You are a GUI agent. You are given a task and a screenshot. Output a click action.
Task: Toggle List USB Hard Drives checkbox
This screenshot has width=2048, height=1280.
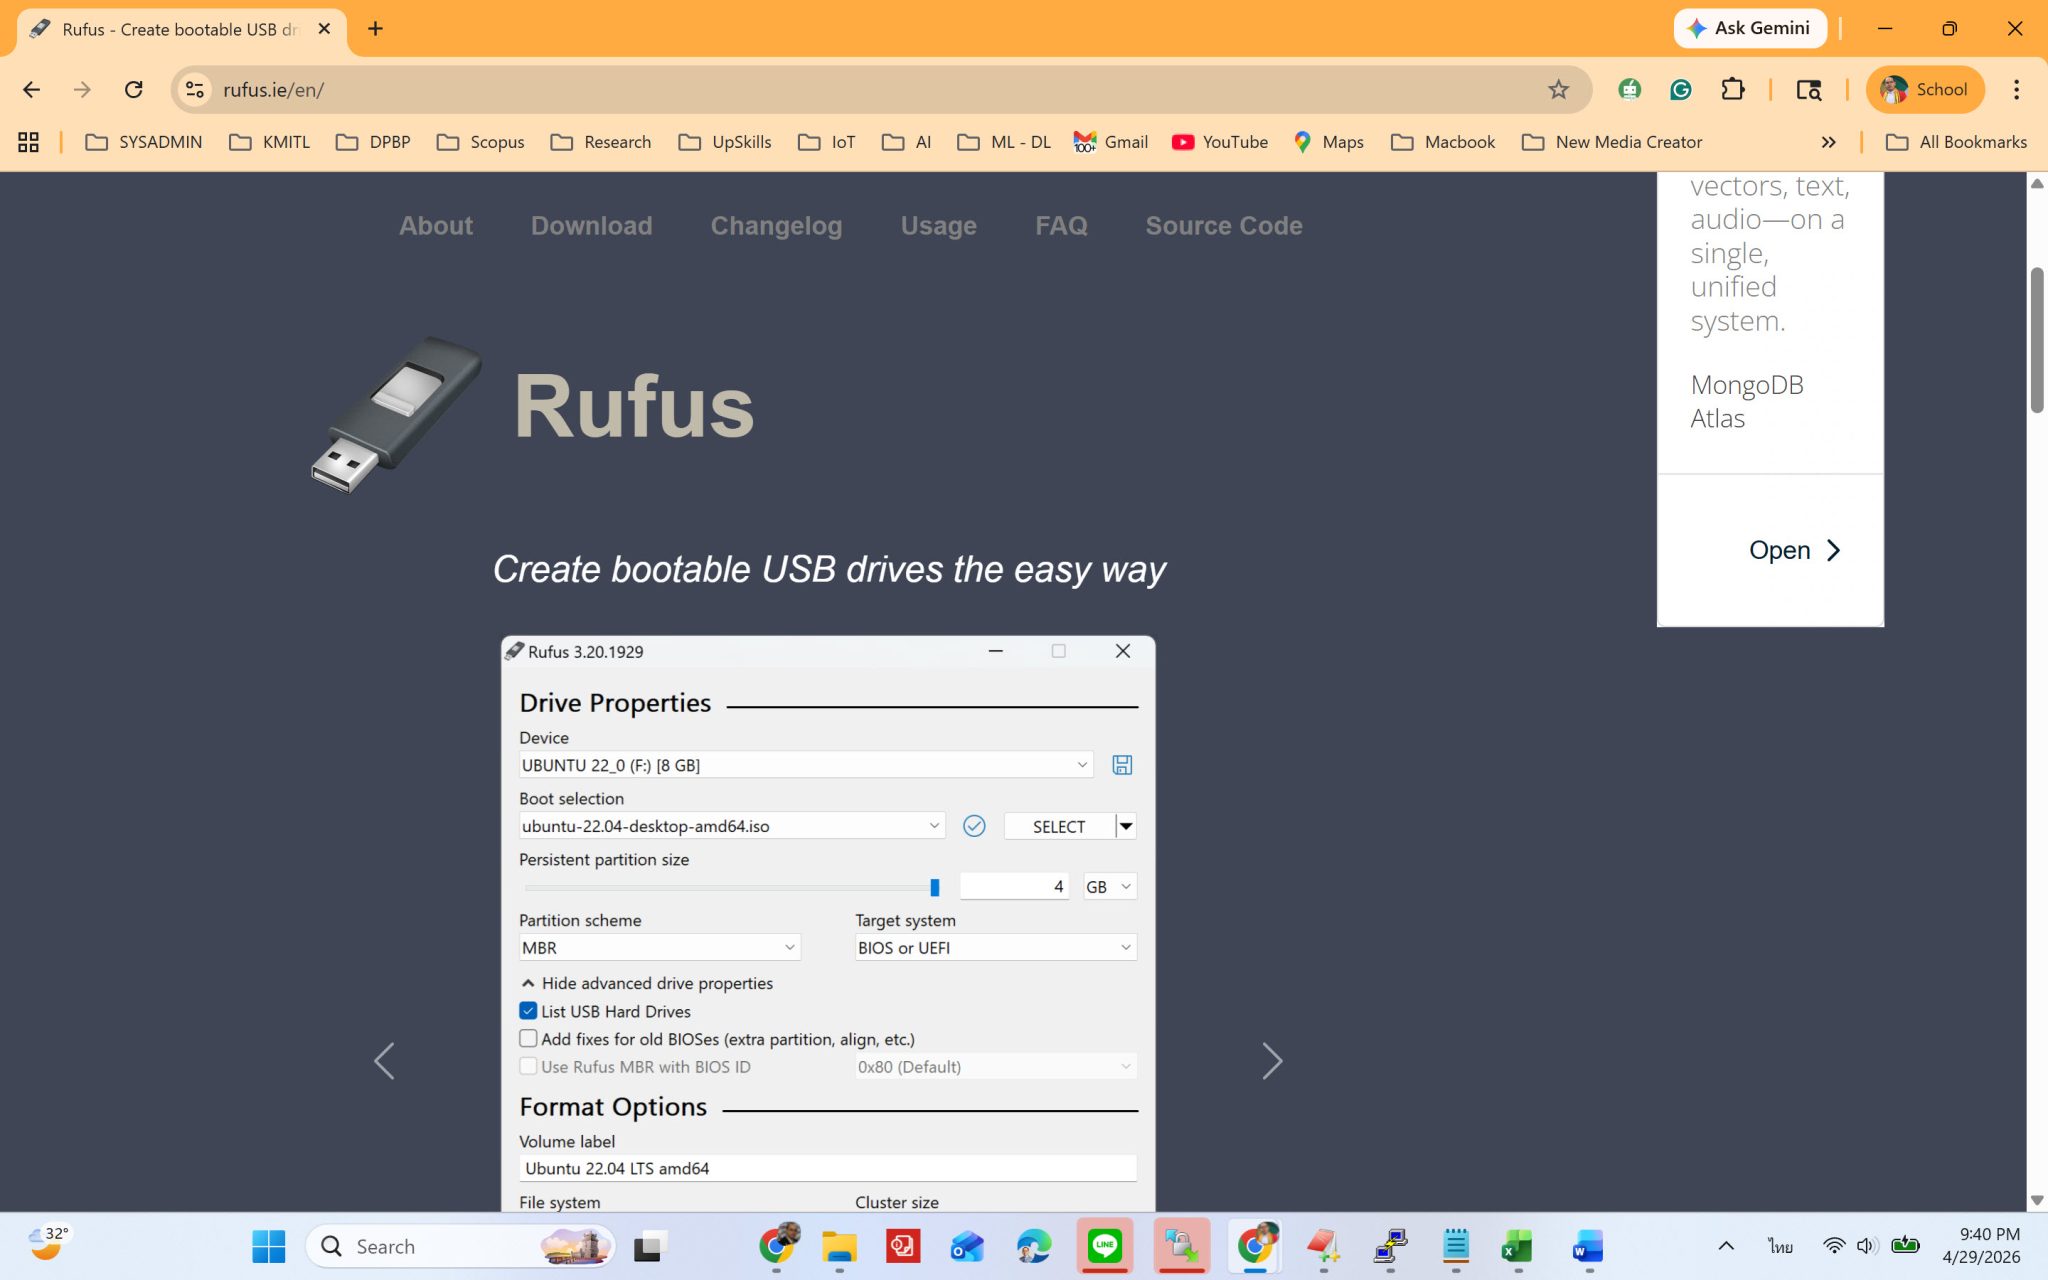pyautogui.click(x=528, y=1011)
